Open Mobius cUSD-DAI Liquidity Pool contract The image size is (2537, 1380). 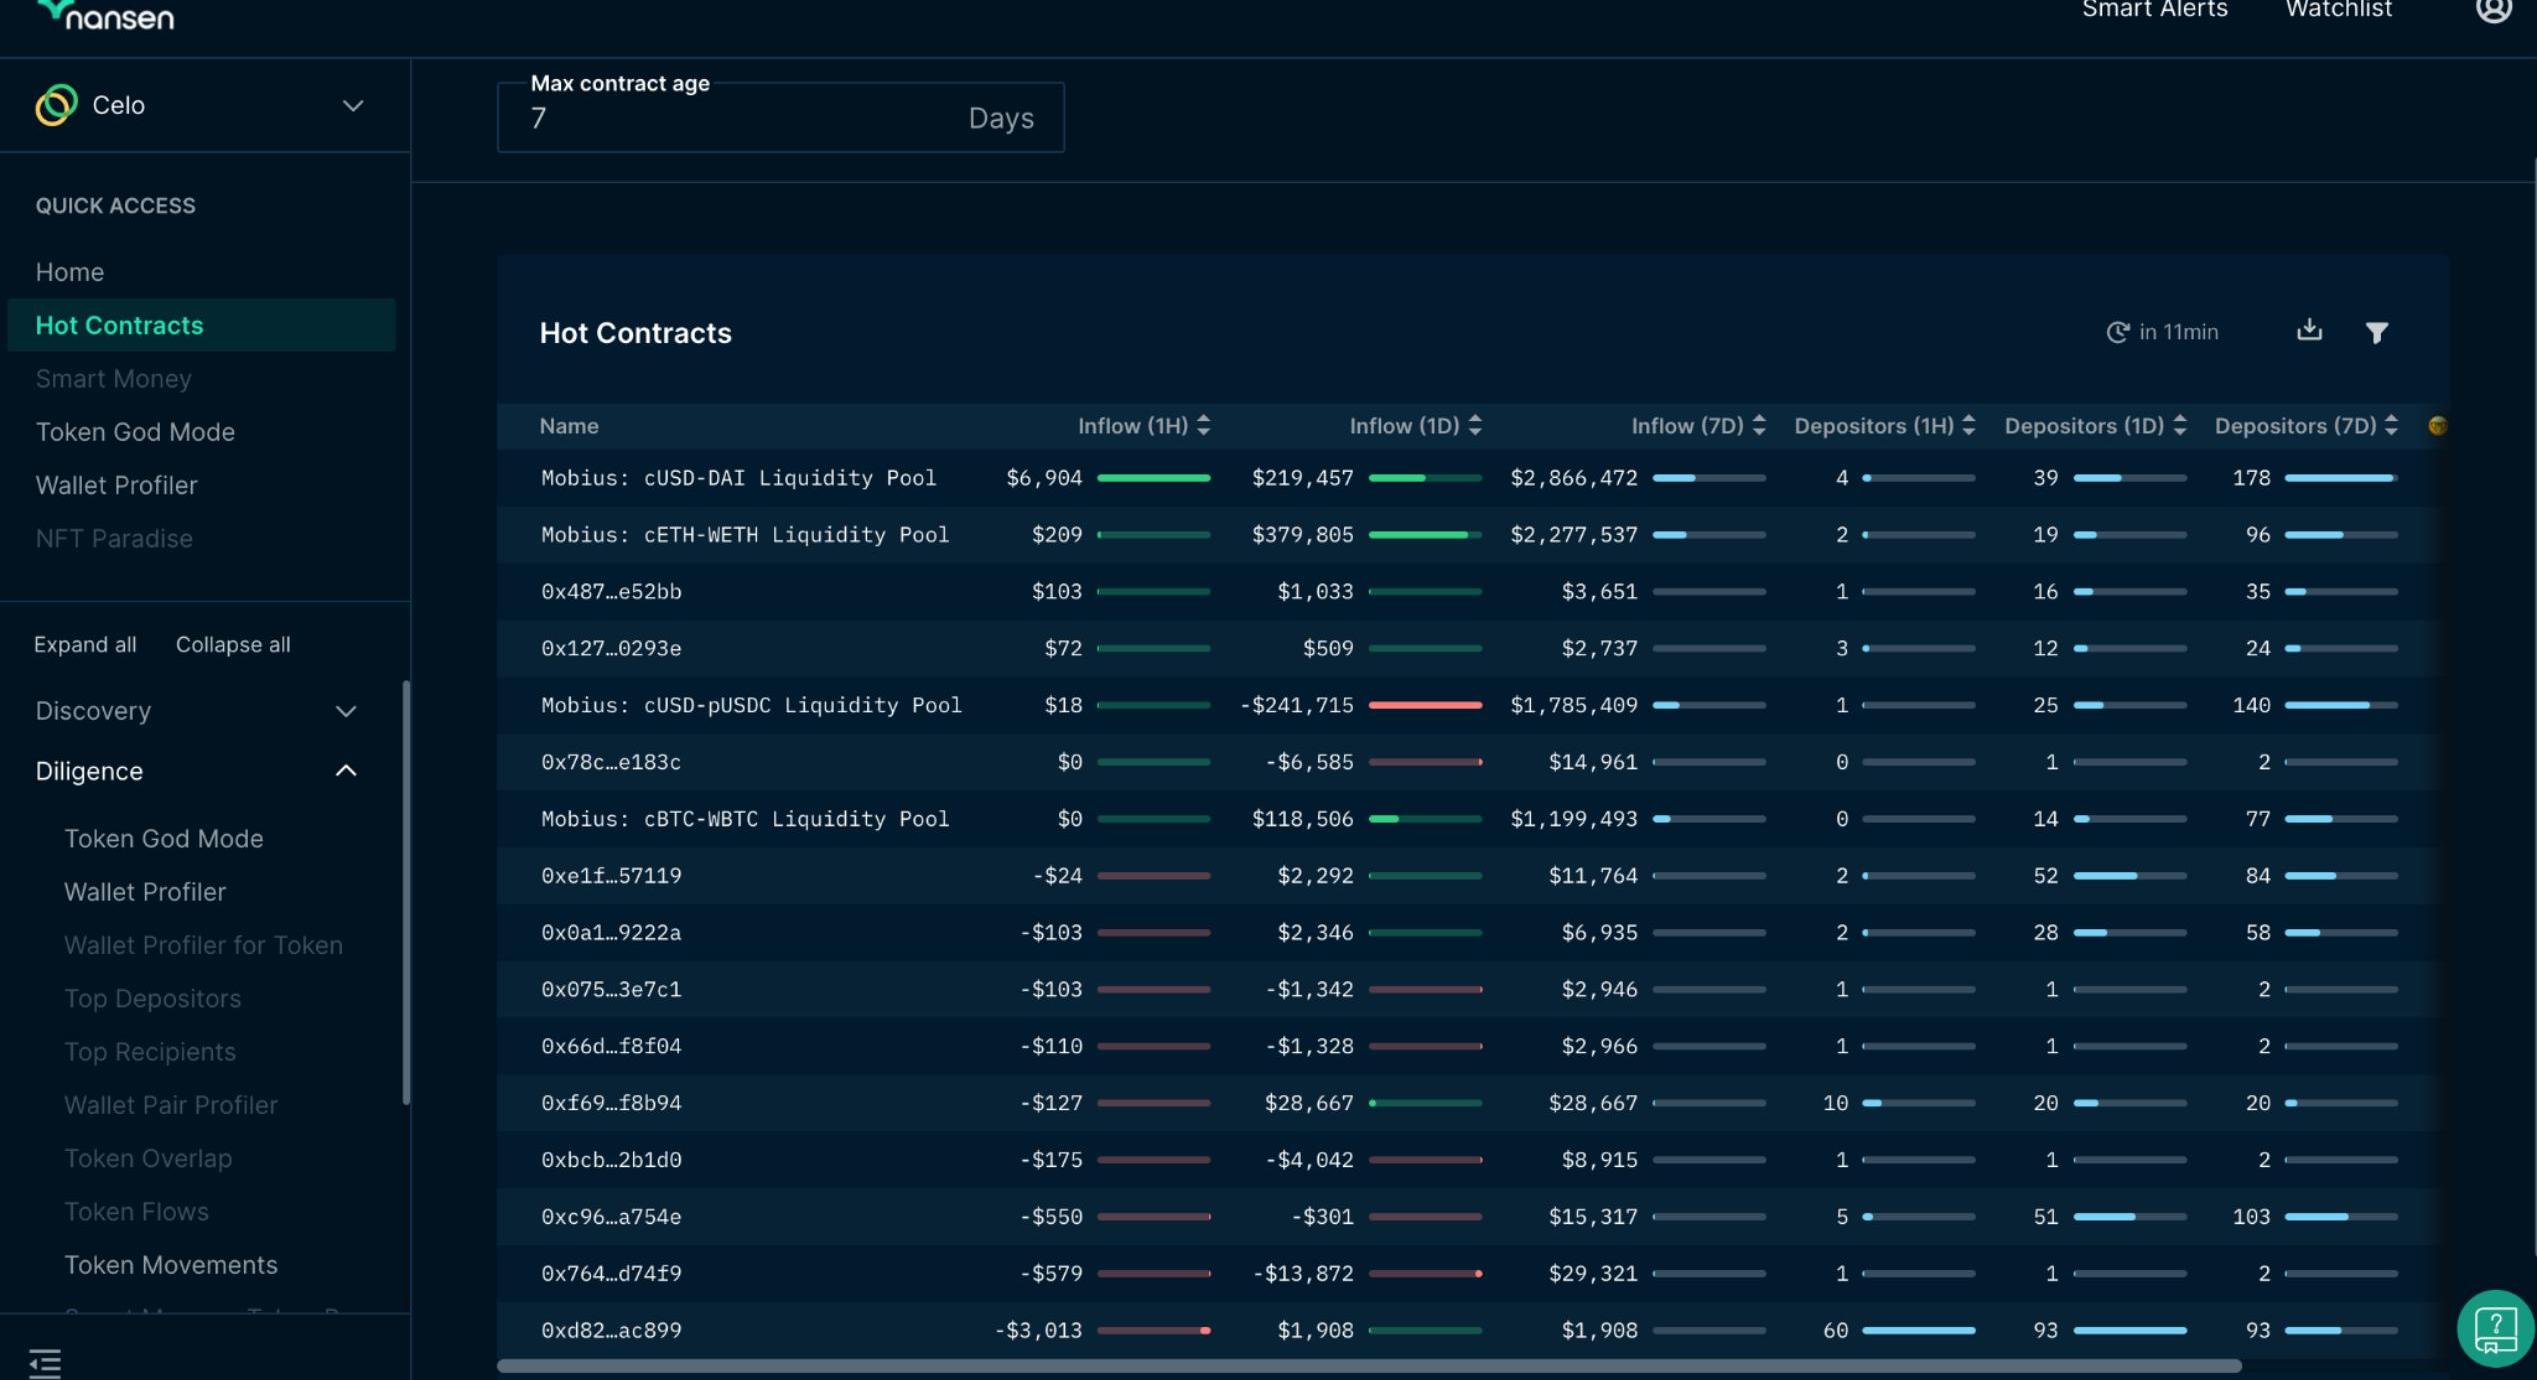[x=738, y=478]
